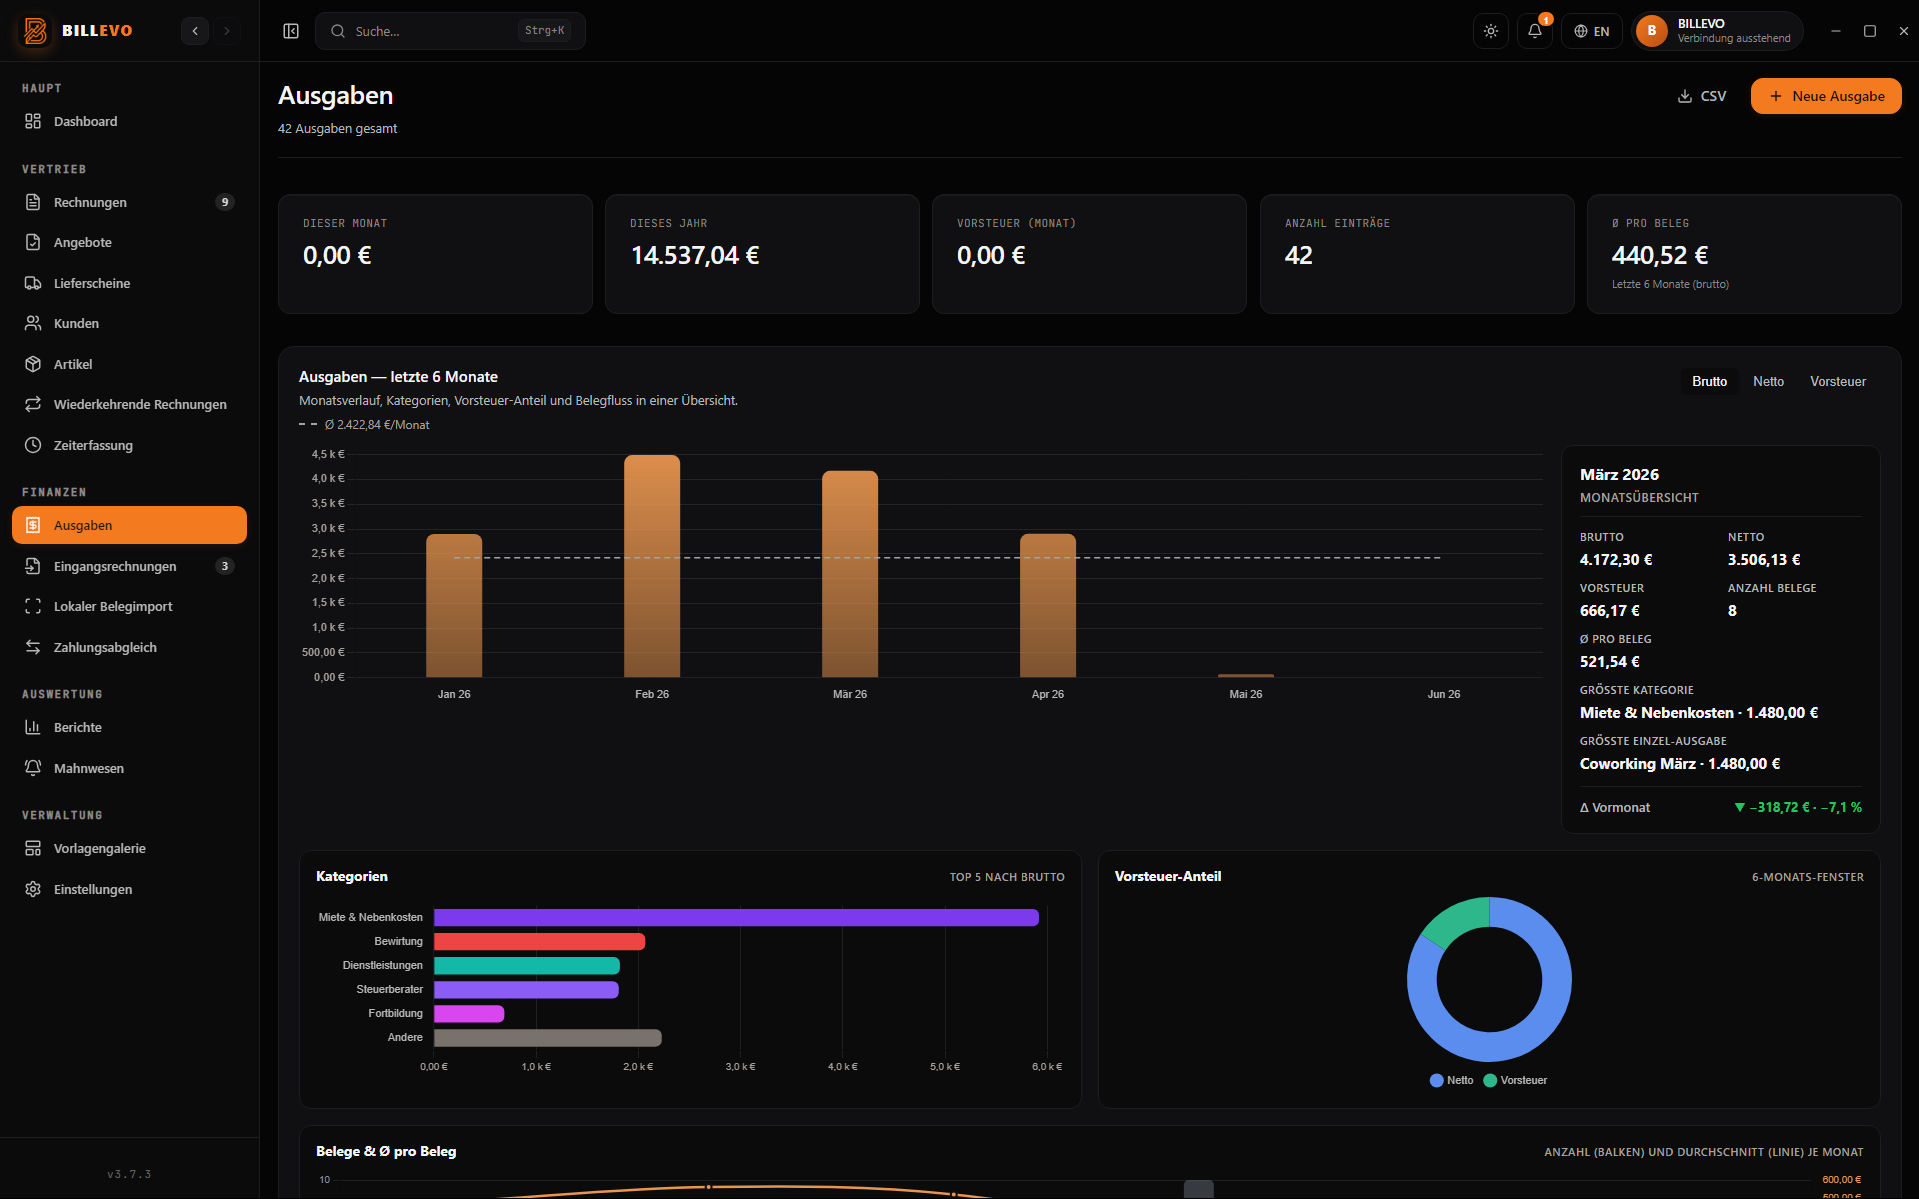Go back with the left chevron button
The height and width of the screenshot is (1199, 1919).
195,31
